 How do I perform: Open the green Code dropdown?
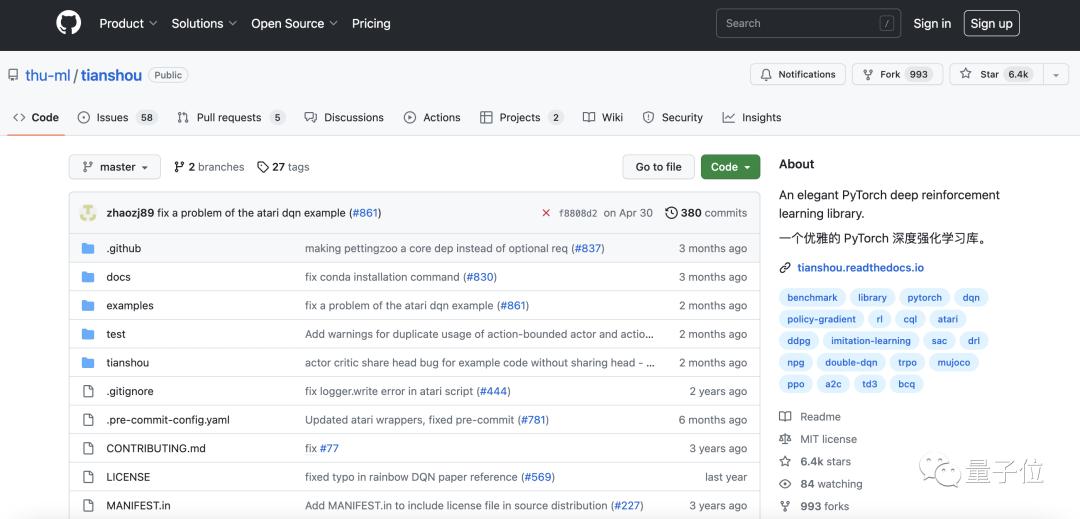coord(730,167)
